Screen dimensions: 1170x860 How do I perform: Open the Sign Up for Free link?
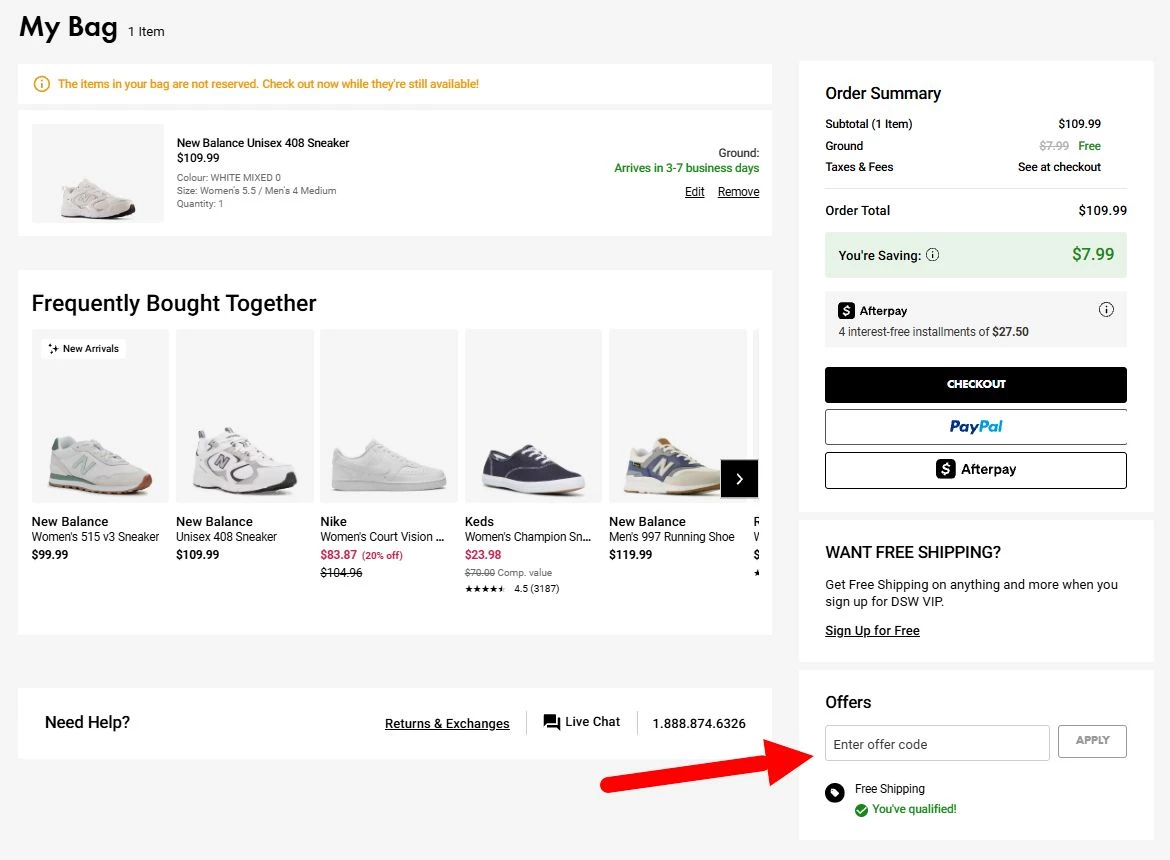pyautogui.click(x=872, y=631)
